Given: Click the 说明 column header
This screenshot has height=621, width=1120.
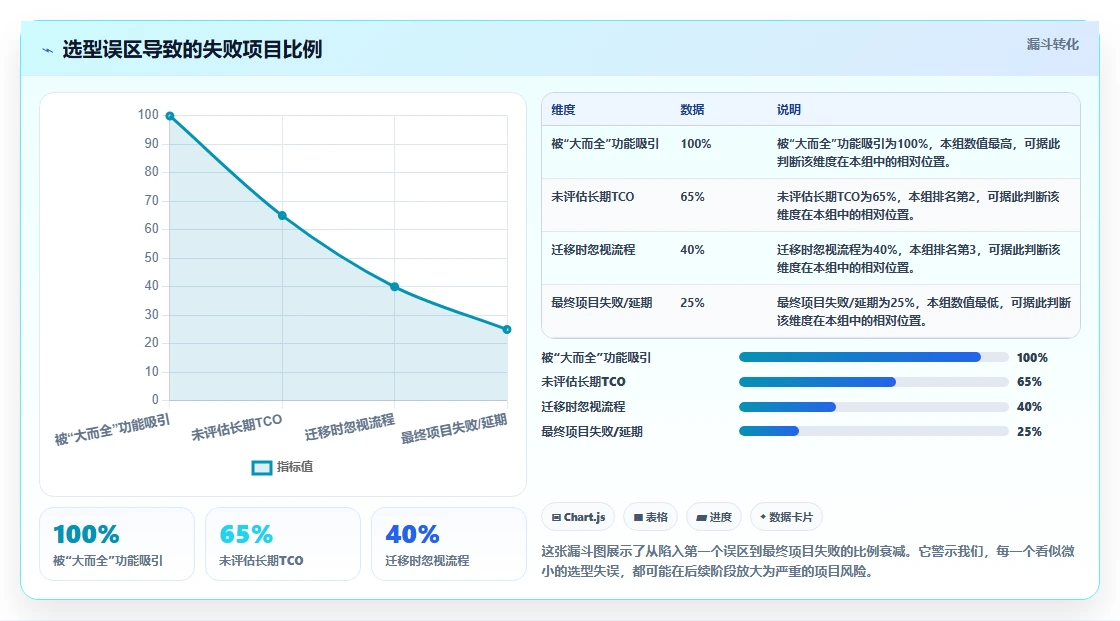Looking at the screenshot, I should 789,109.
